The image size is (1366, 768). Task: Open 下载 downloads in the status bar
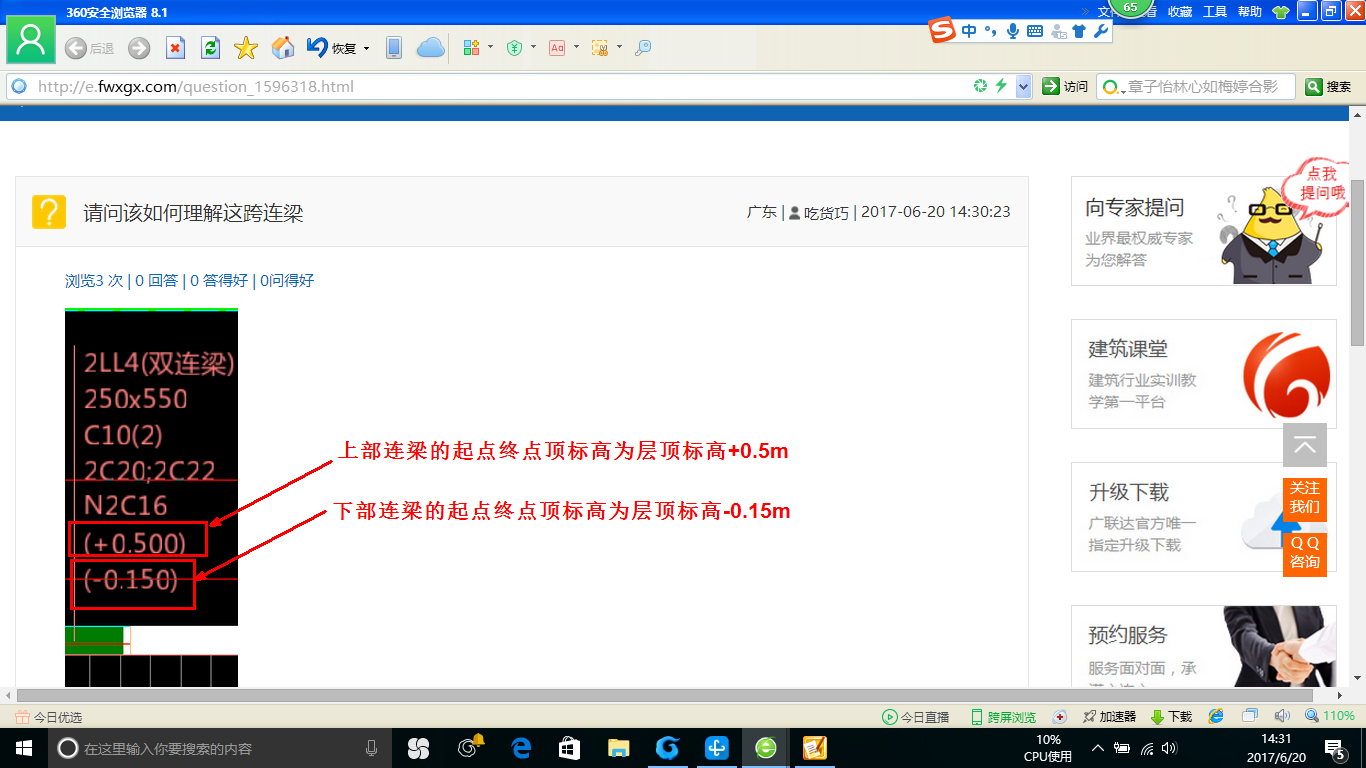1171,717
